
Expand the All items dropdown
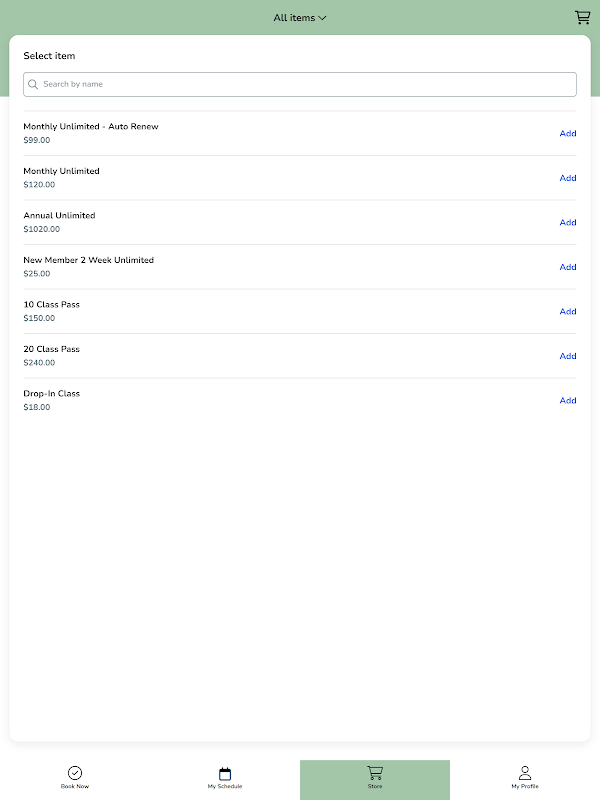295,18
